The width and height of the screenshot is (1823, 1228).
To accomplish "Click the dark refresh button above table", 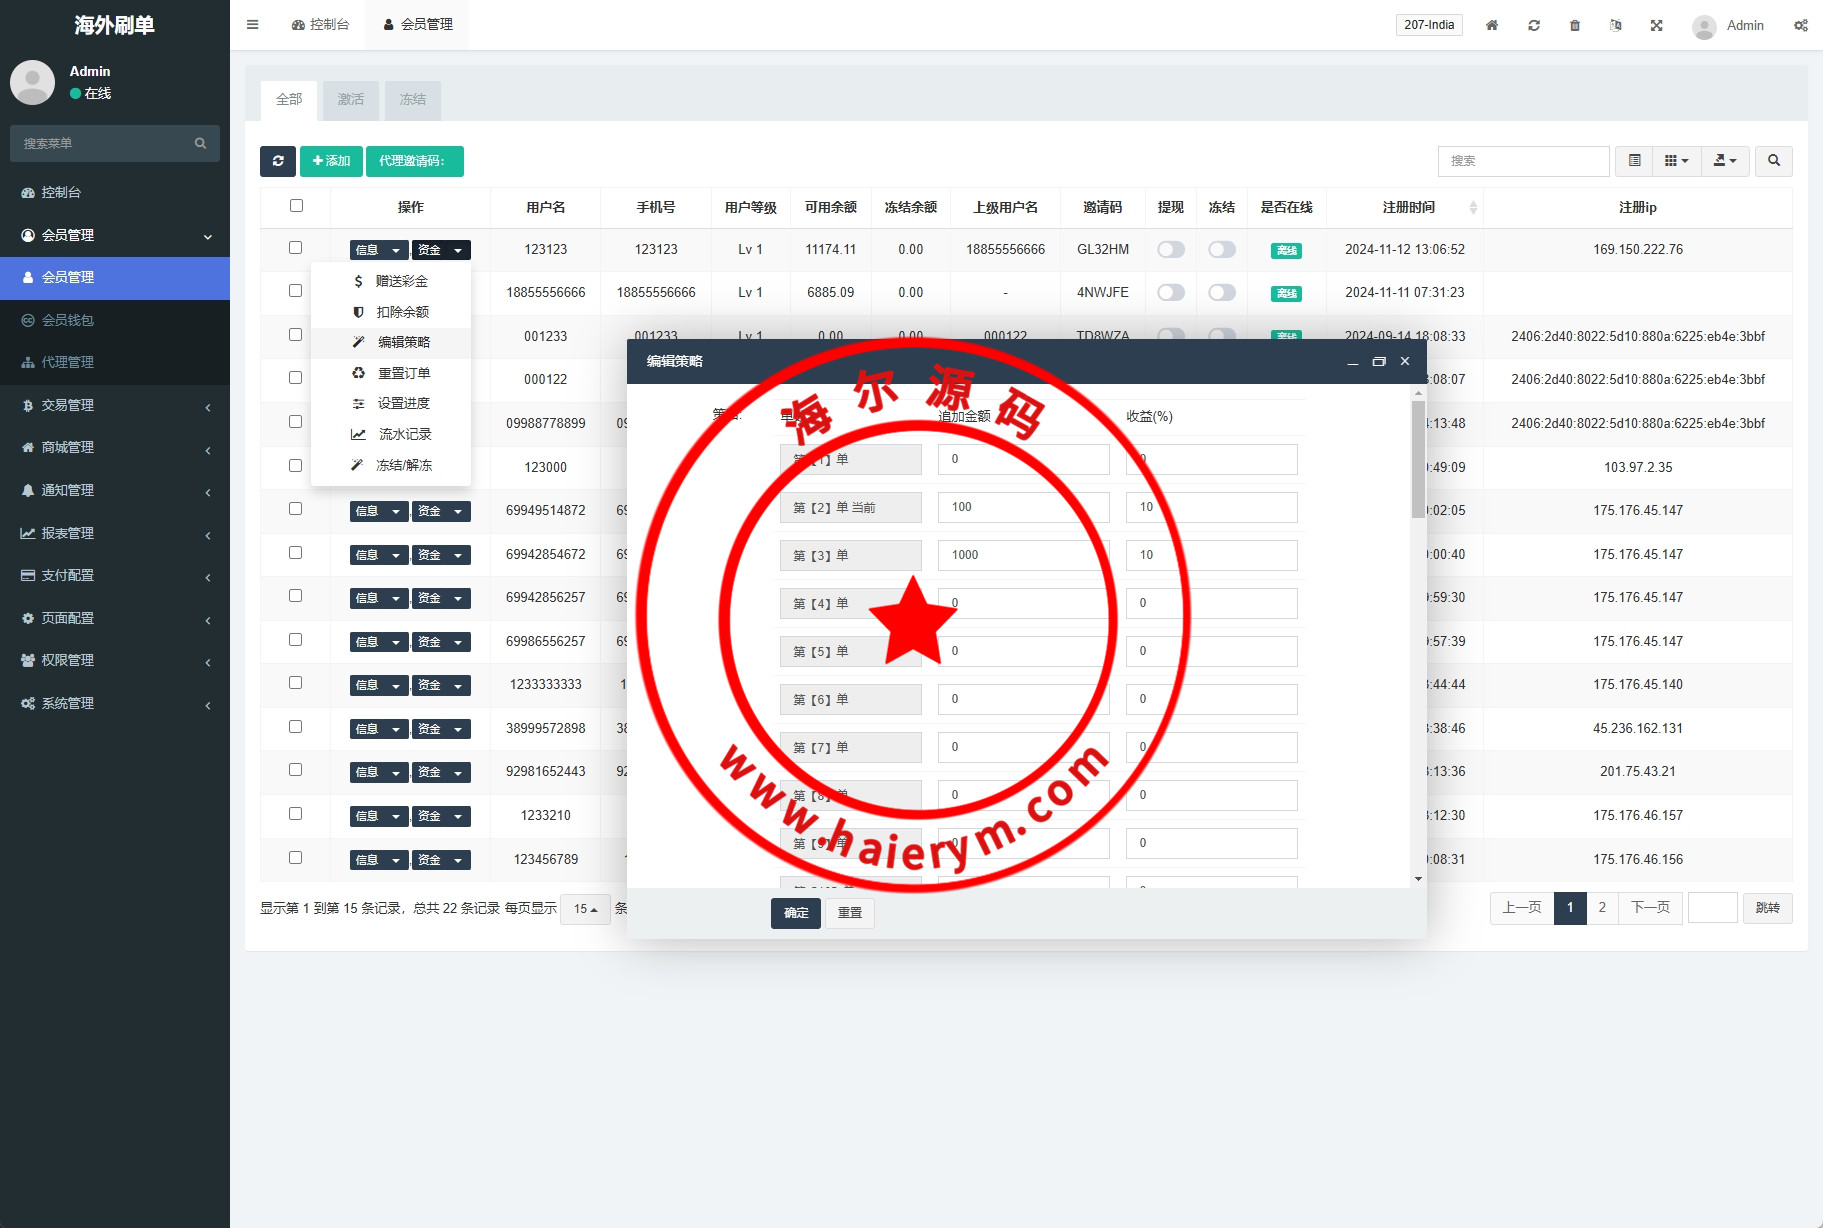I will pos(277,161).
